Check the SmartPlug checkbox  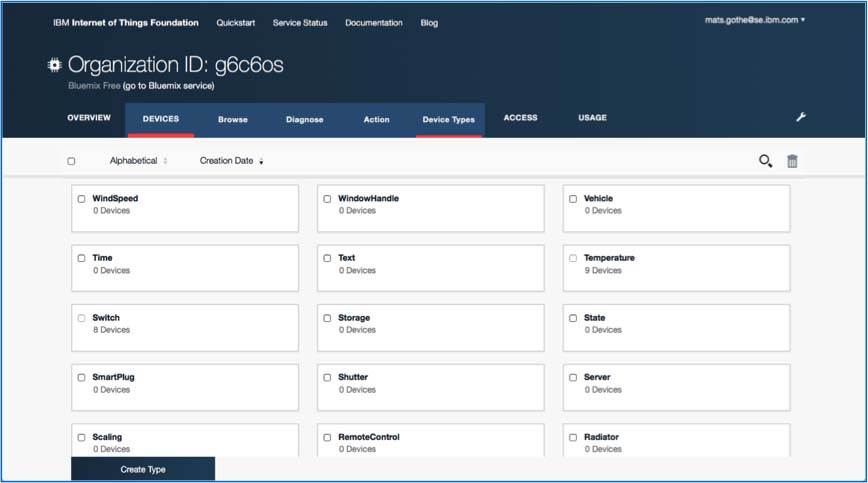pyautogui.click(x=81, y=377)
